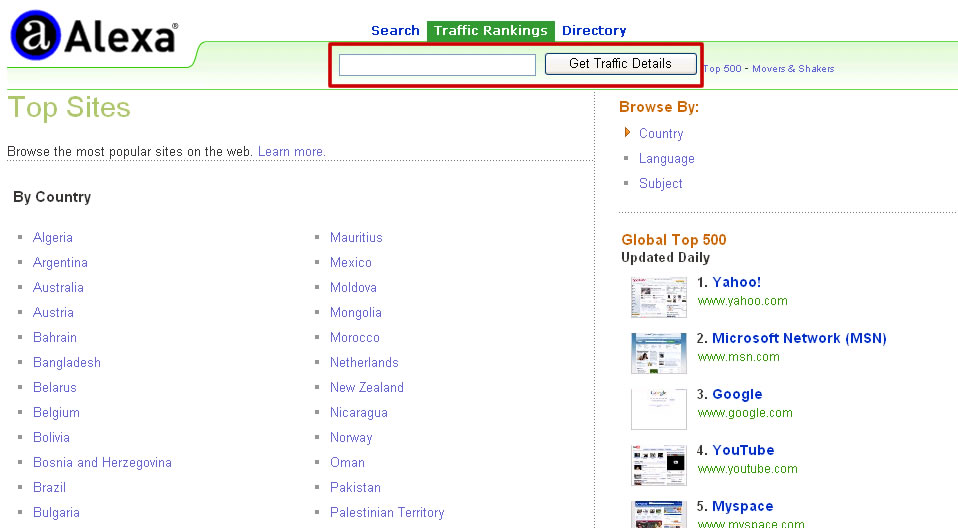This screenshot has height=528, width=958.
Task: Browse by Country
Action: point(661,134)
